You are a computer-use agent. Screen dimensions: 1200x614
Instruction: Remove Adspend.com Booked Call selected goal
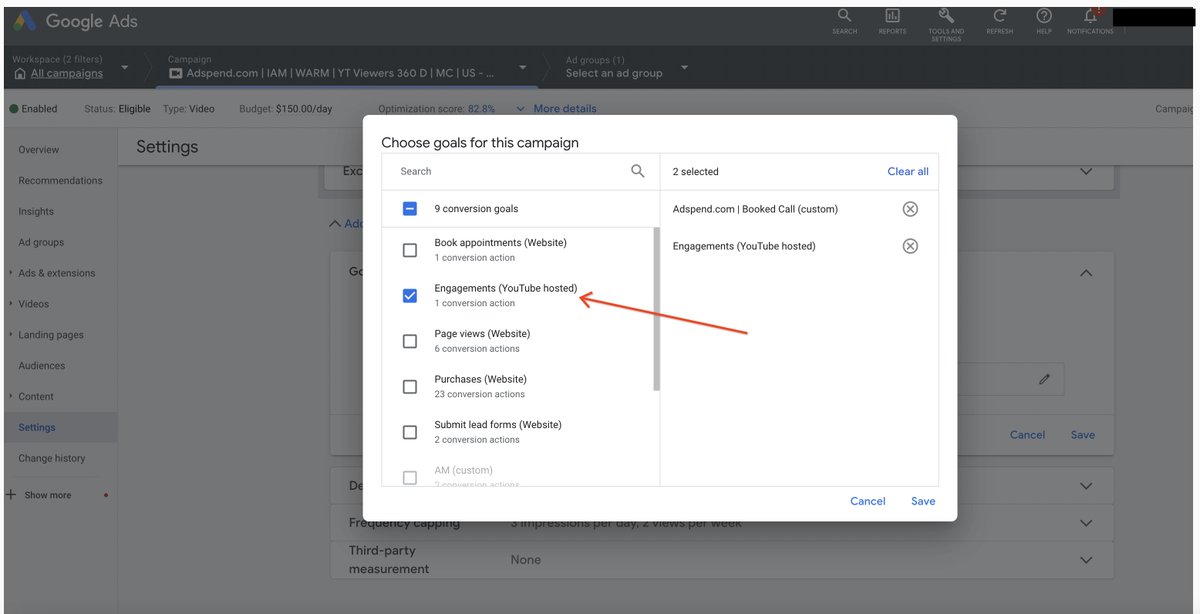(x=910, y=209)
